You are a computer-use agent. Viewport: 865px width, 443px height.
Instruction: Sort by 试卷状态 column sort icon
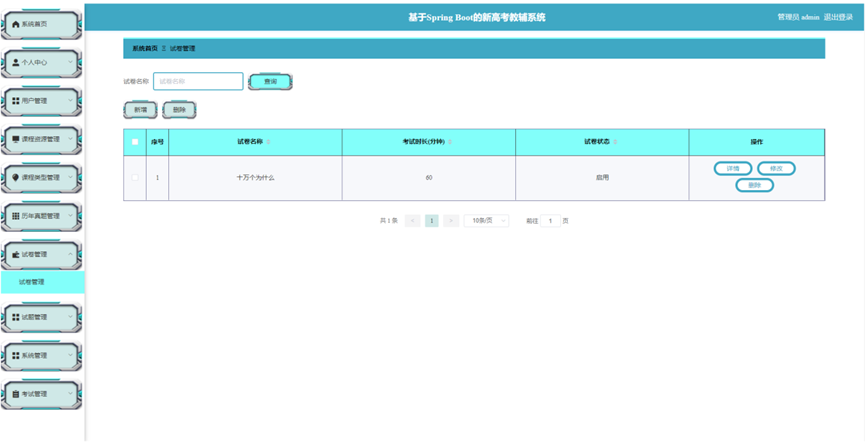[615, 142]
